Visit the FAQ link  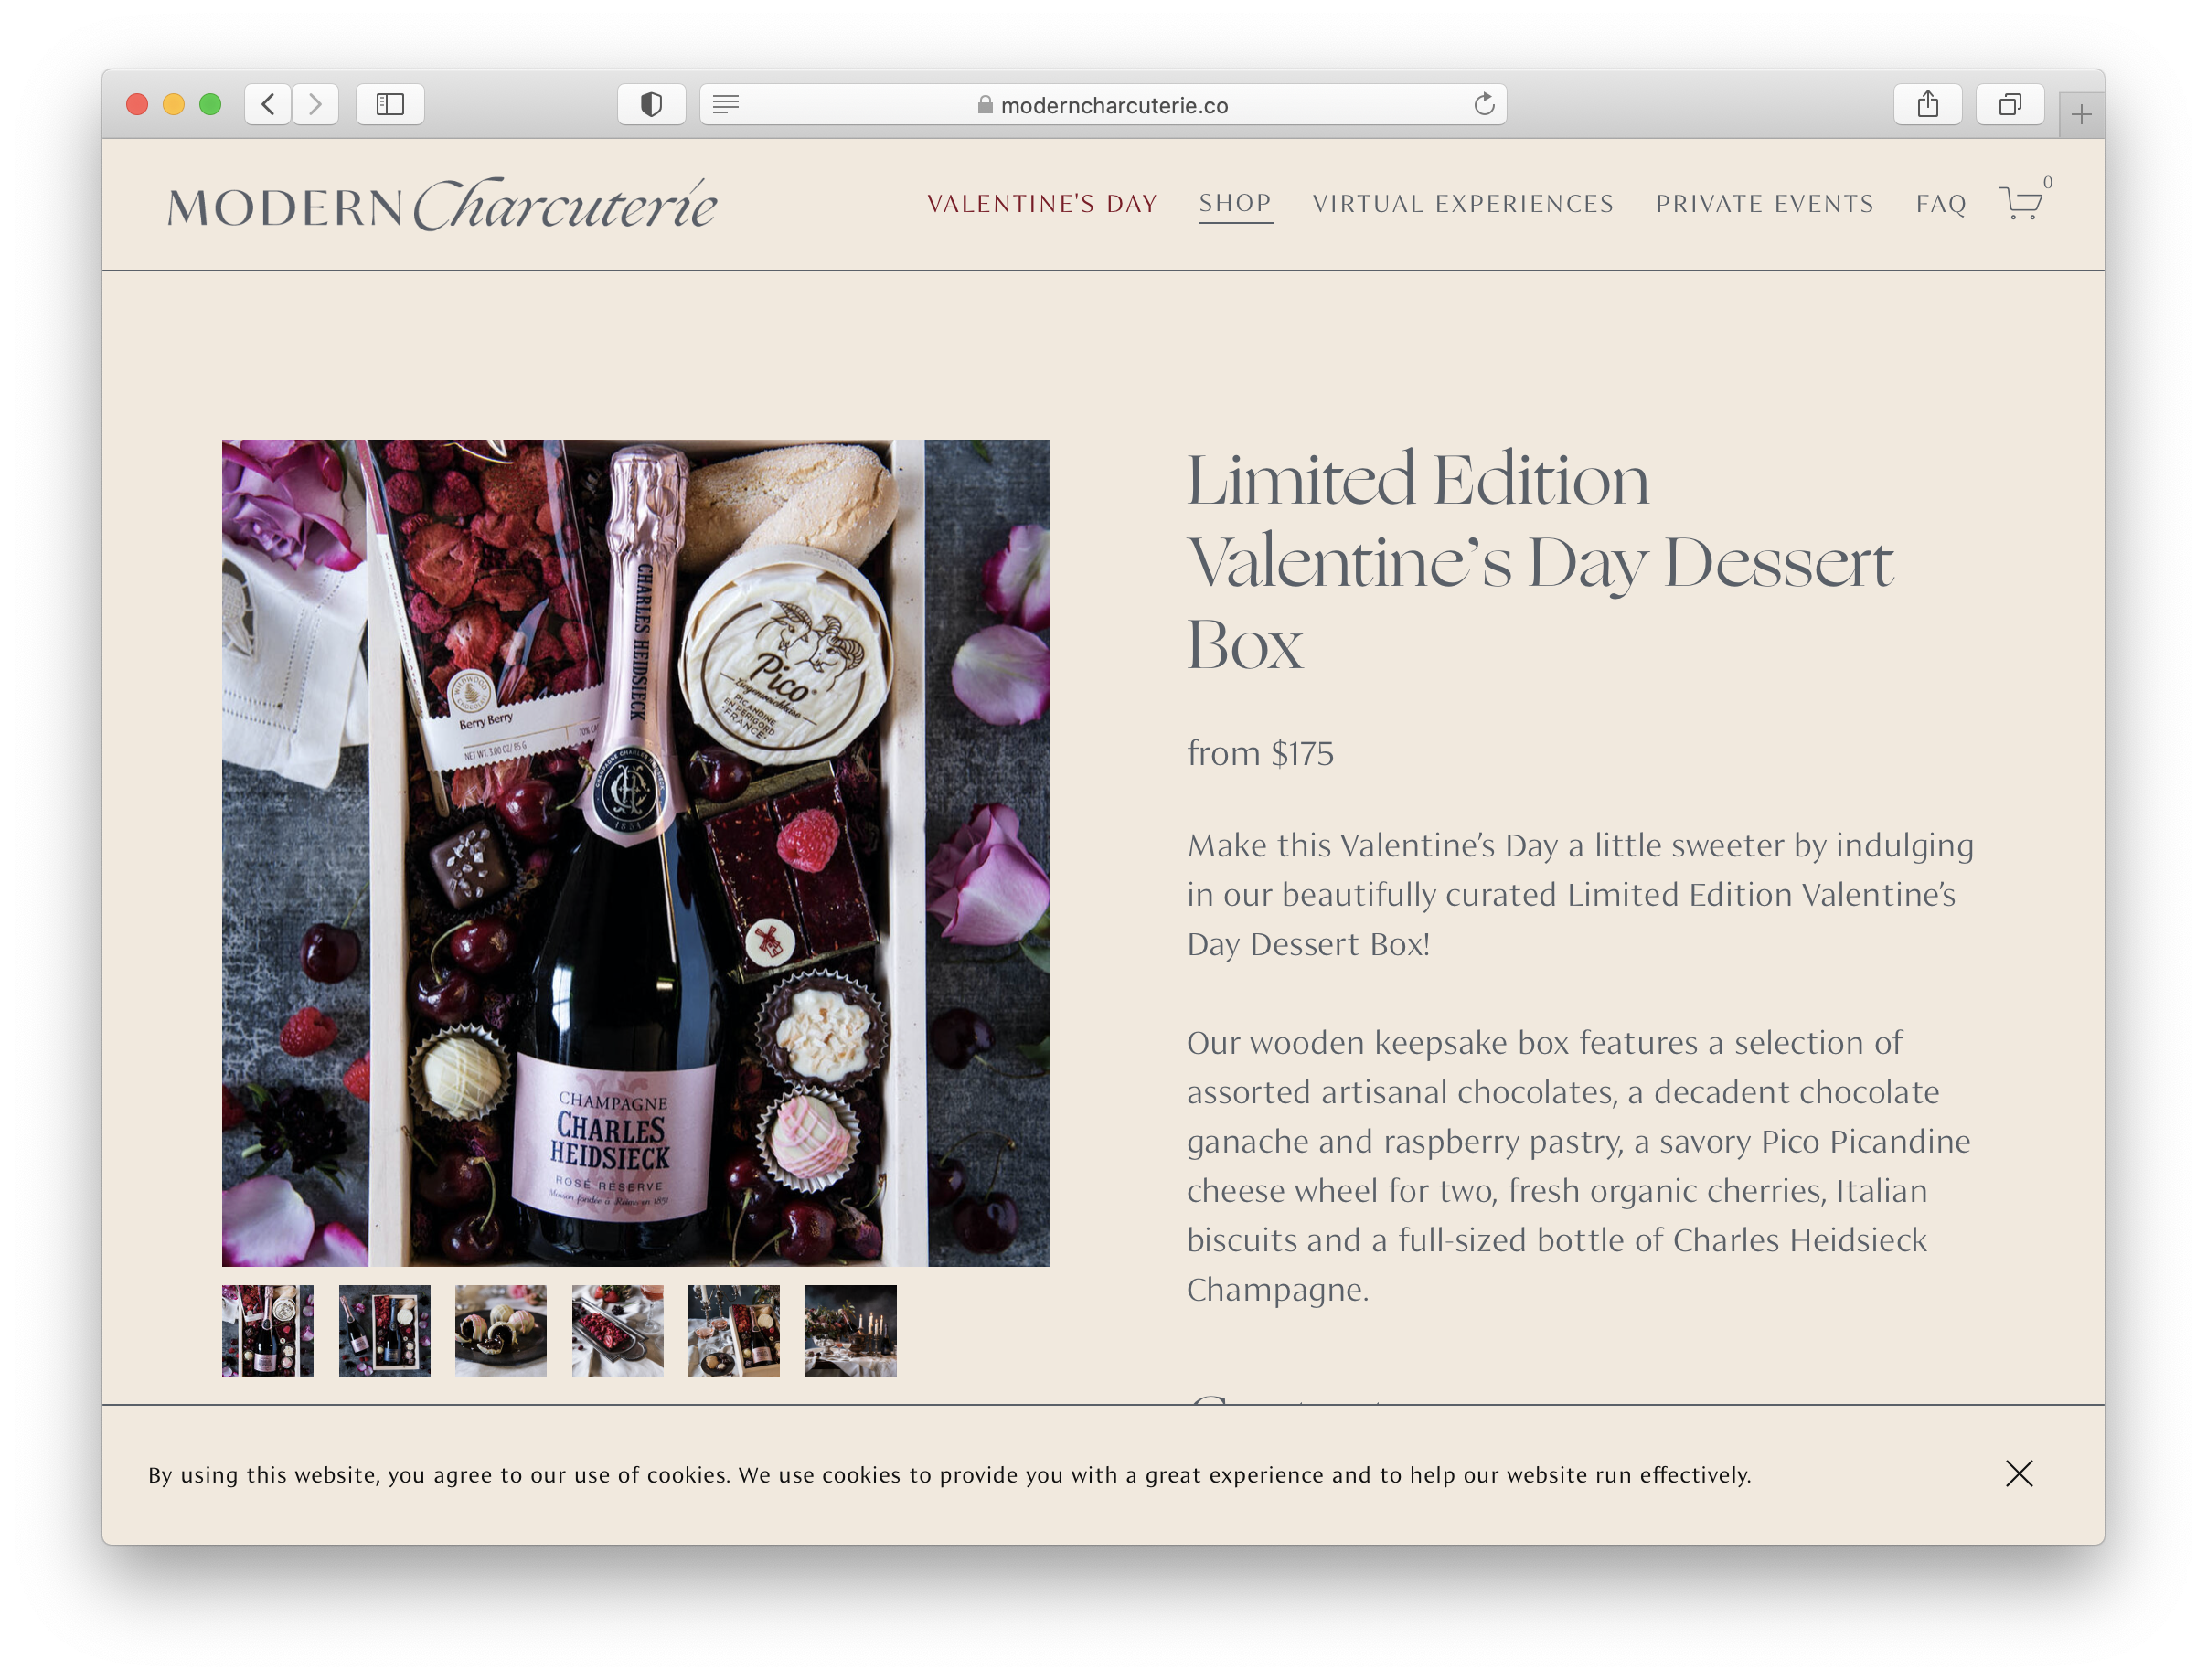tap(1941, 204)
